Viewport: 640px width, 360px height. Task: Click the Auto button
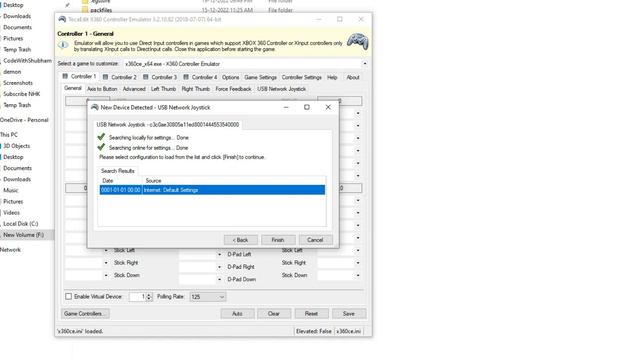pos(237,314)
